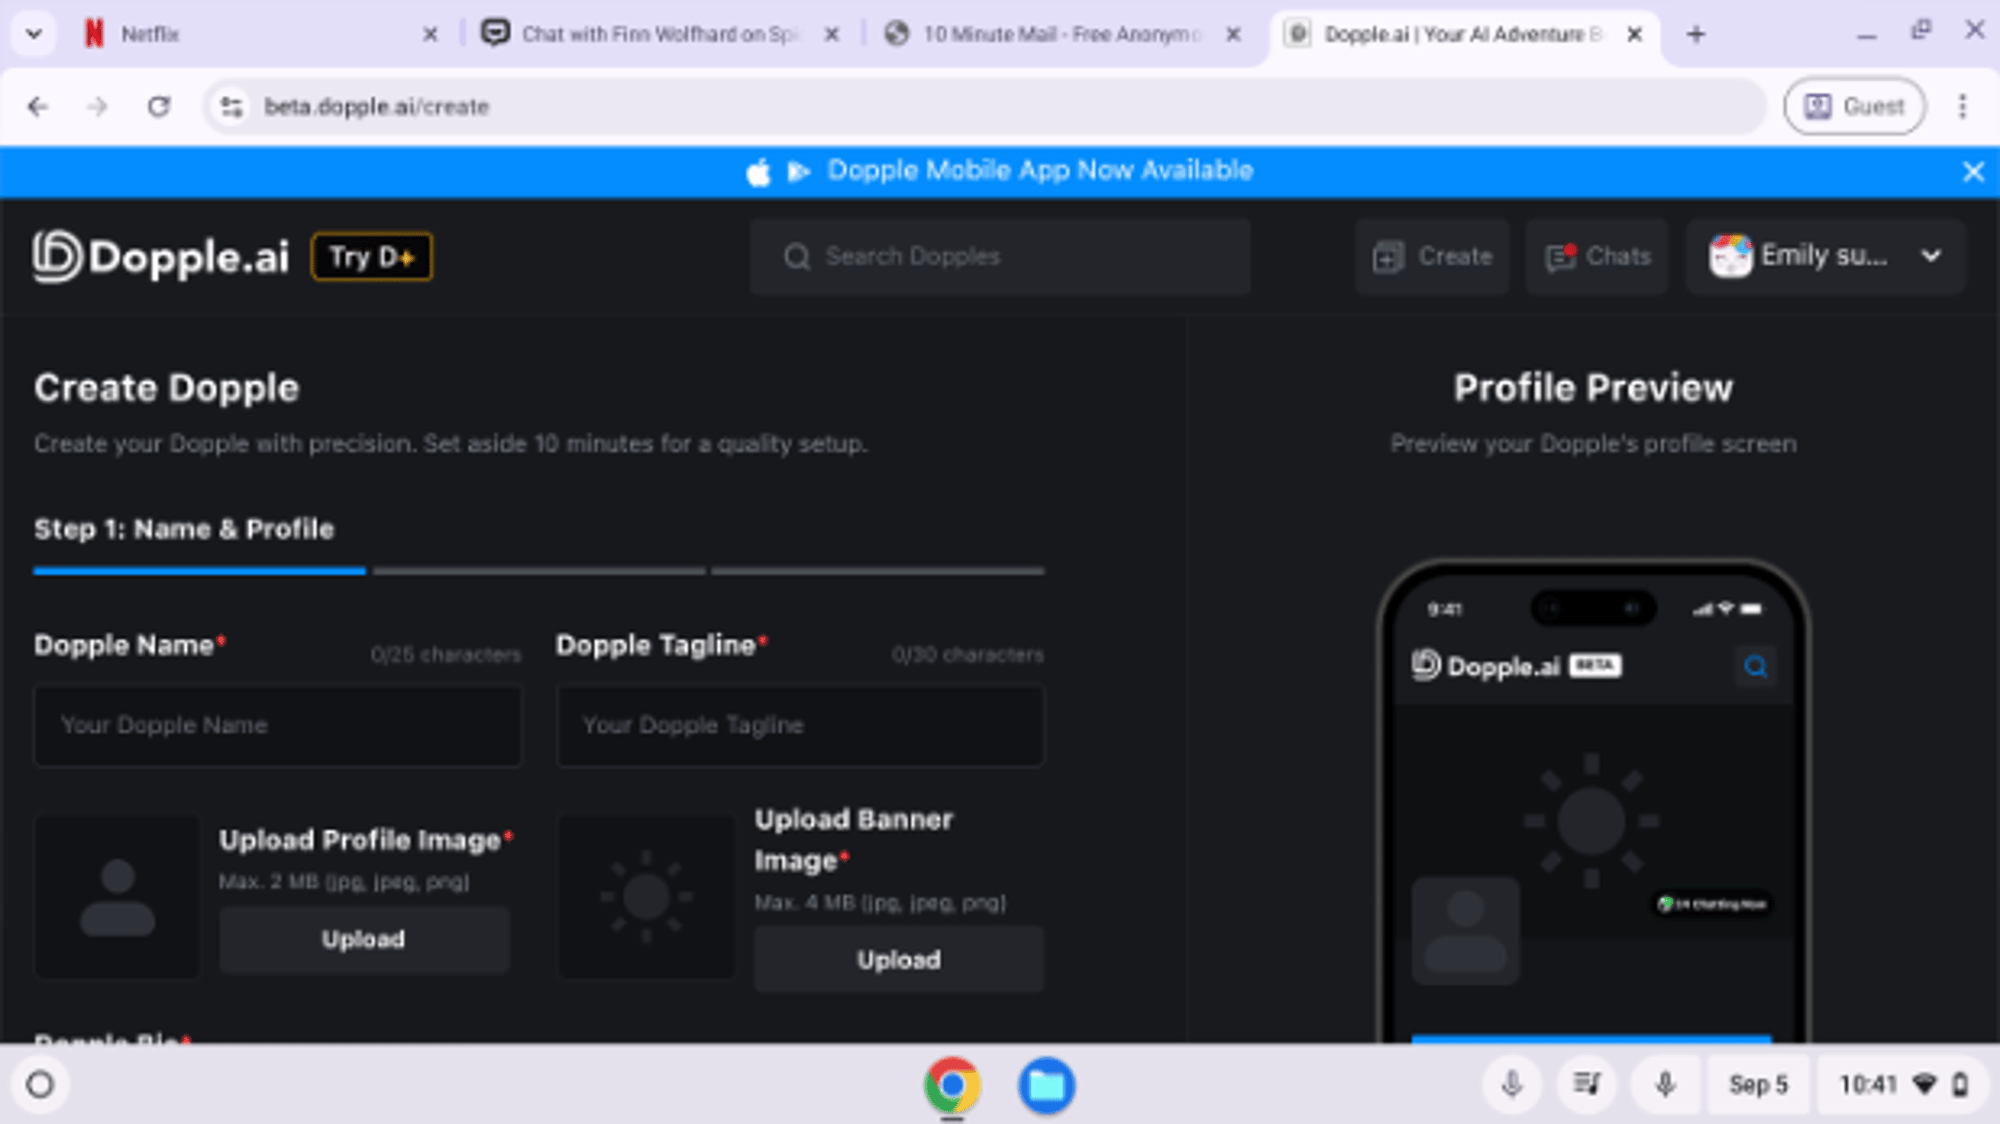Screen dimensions: 2000x1124
Task: Click the Create plus icon in header
Action: pos(1388,257)
